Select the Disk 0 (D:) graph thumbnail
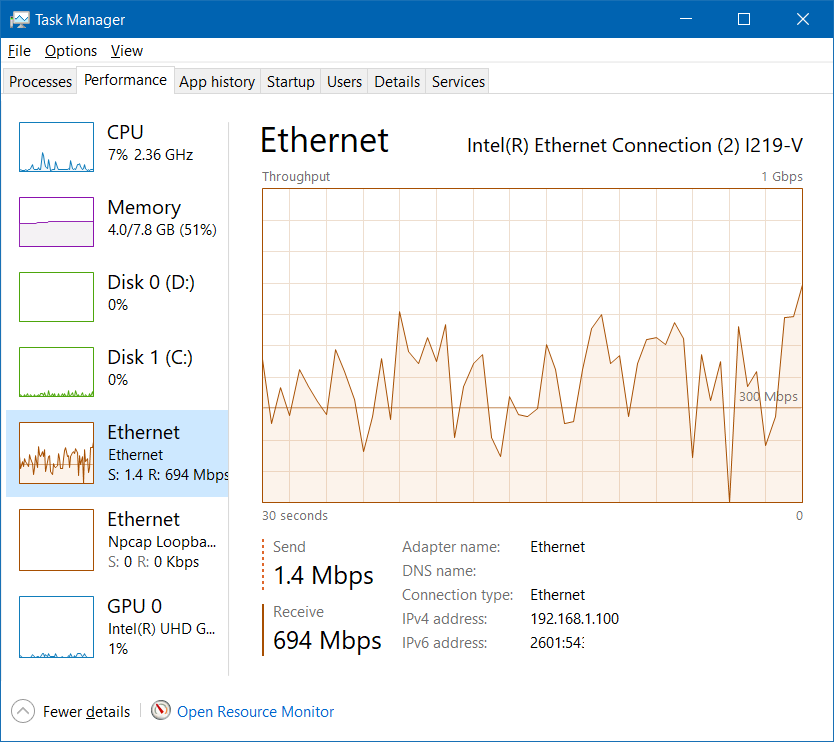This screenshot has height=750, width=839. click(57, 297)
